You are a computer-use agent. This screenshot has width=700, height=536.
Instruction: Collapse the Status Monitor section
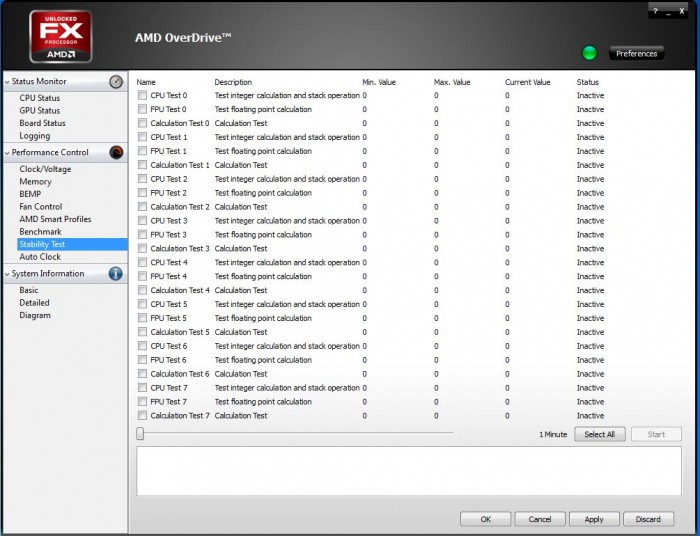click(7, 82)
